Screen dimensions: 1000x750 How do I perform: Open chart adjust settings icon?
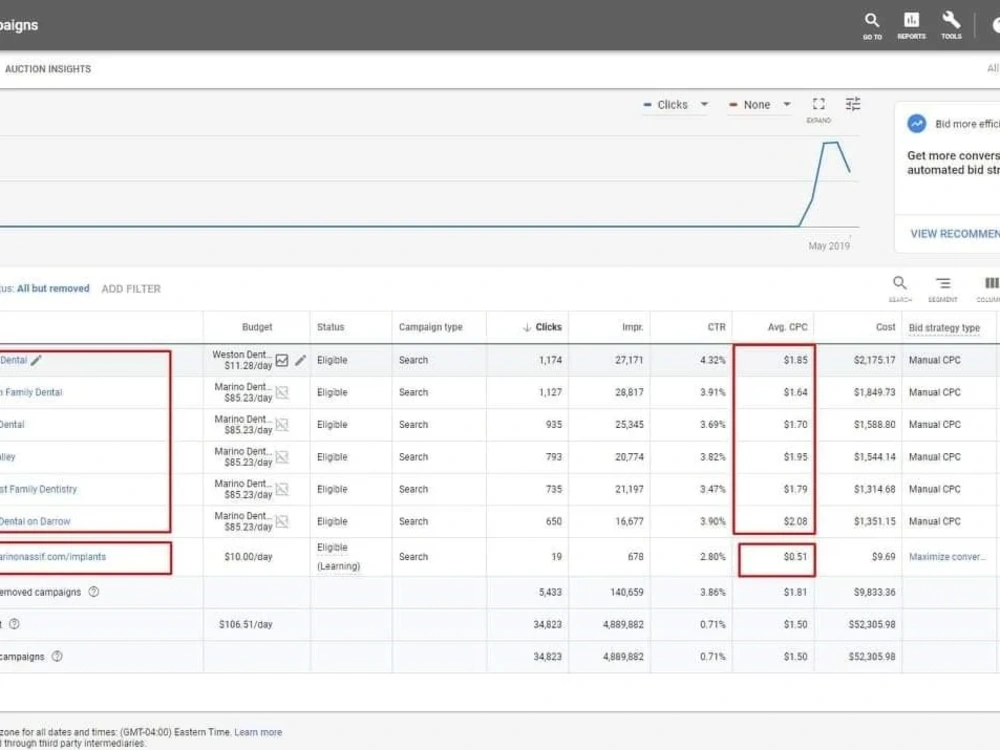[853, 104]
